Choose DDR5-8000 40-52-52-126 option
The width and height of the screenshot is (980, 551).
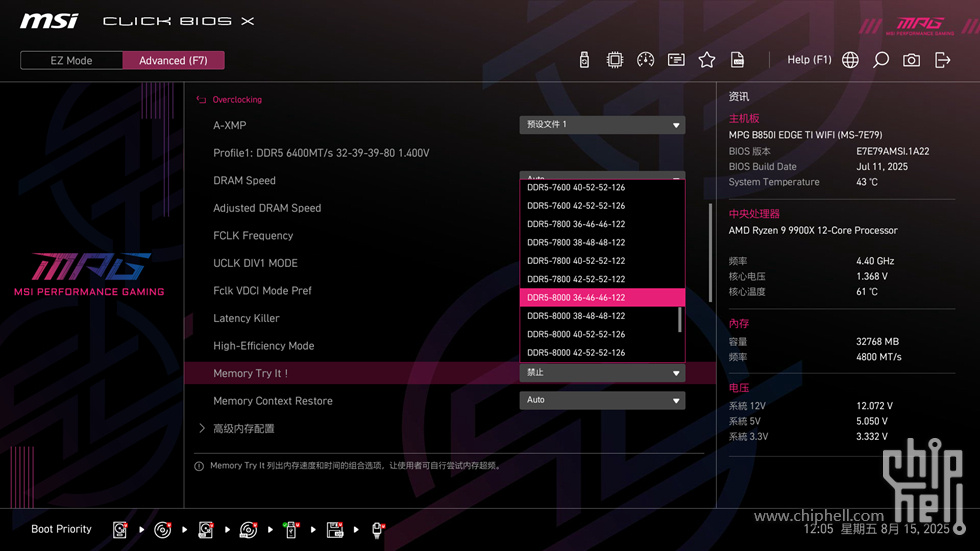(x=602, y=334)
